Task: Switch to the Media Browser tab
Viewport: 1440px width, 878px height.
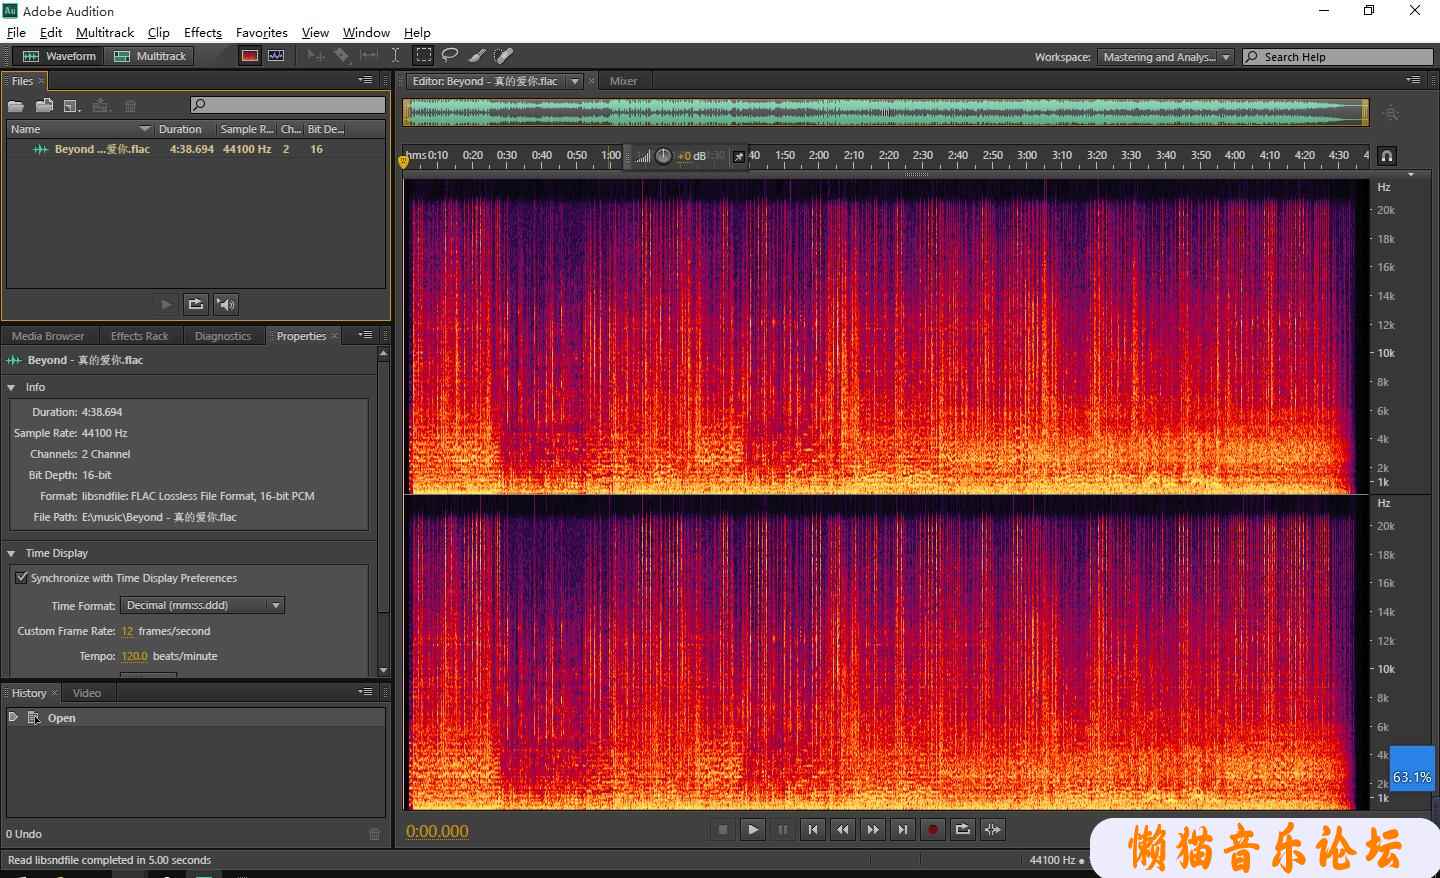Action: point(48,336)
